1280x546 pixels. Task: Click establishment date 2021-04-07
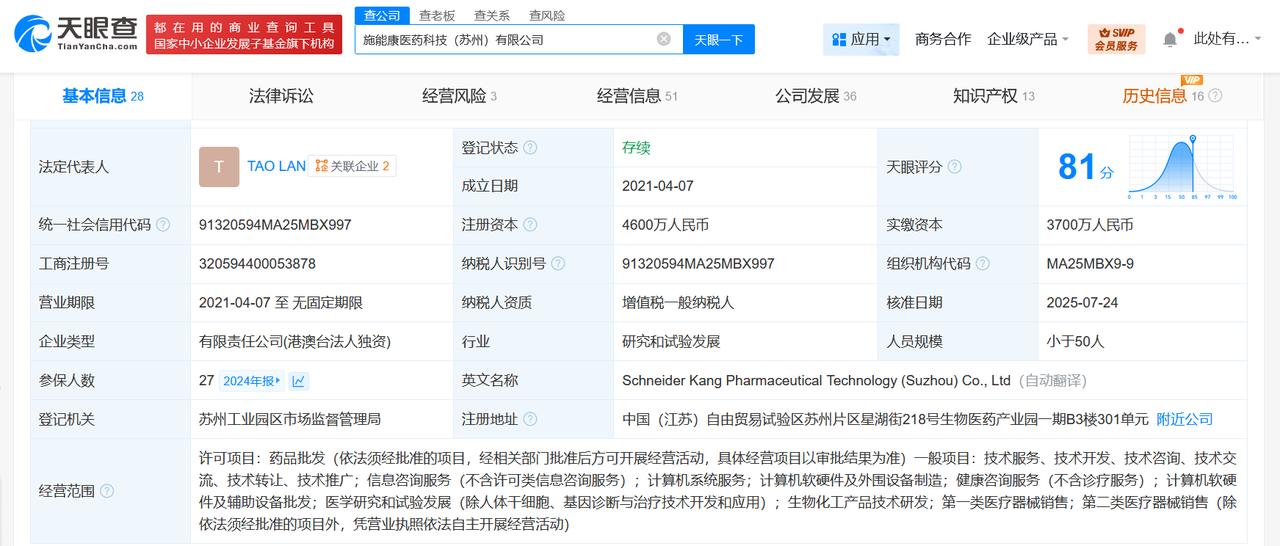point(658,186)
